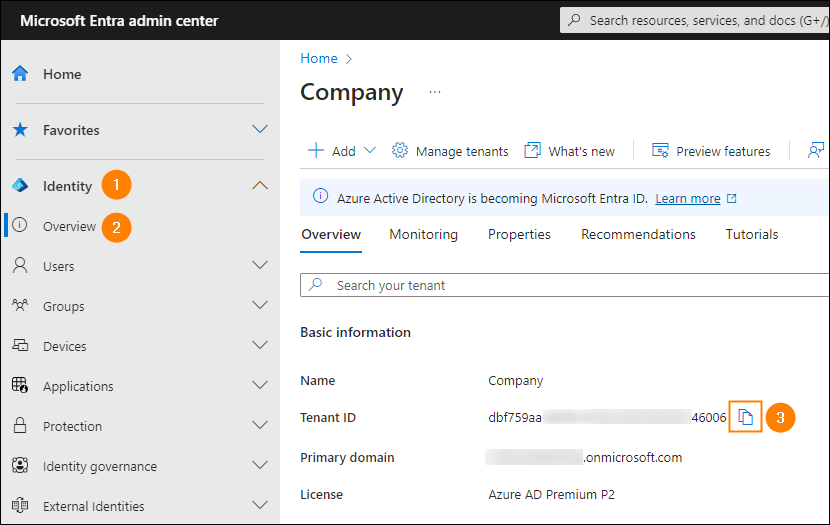
Task: Click the Tenant ID value dbf759aa
Action: (515, 418)
